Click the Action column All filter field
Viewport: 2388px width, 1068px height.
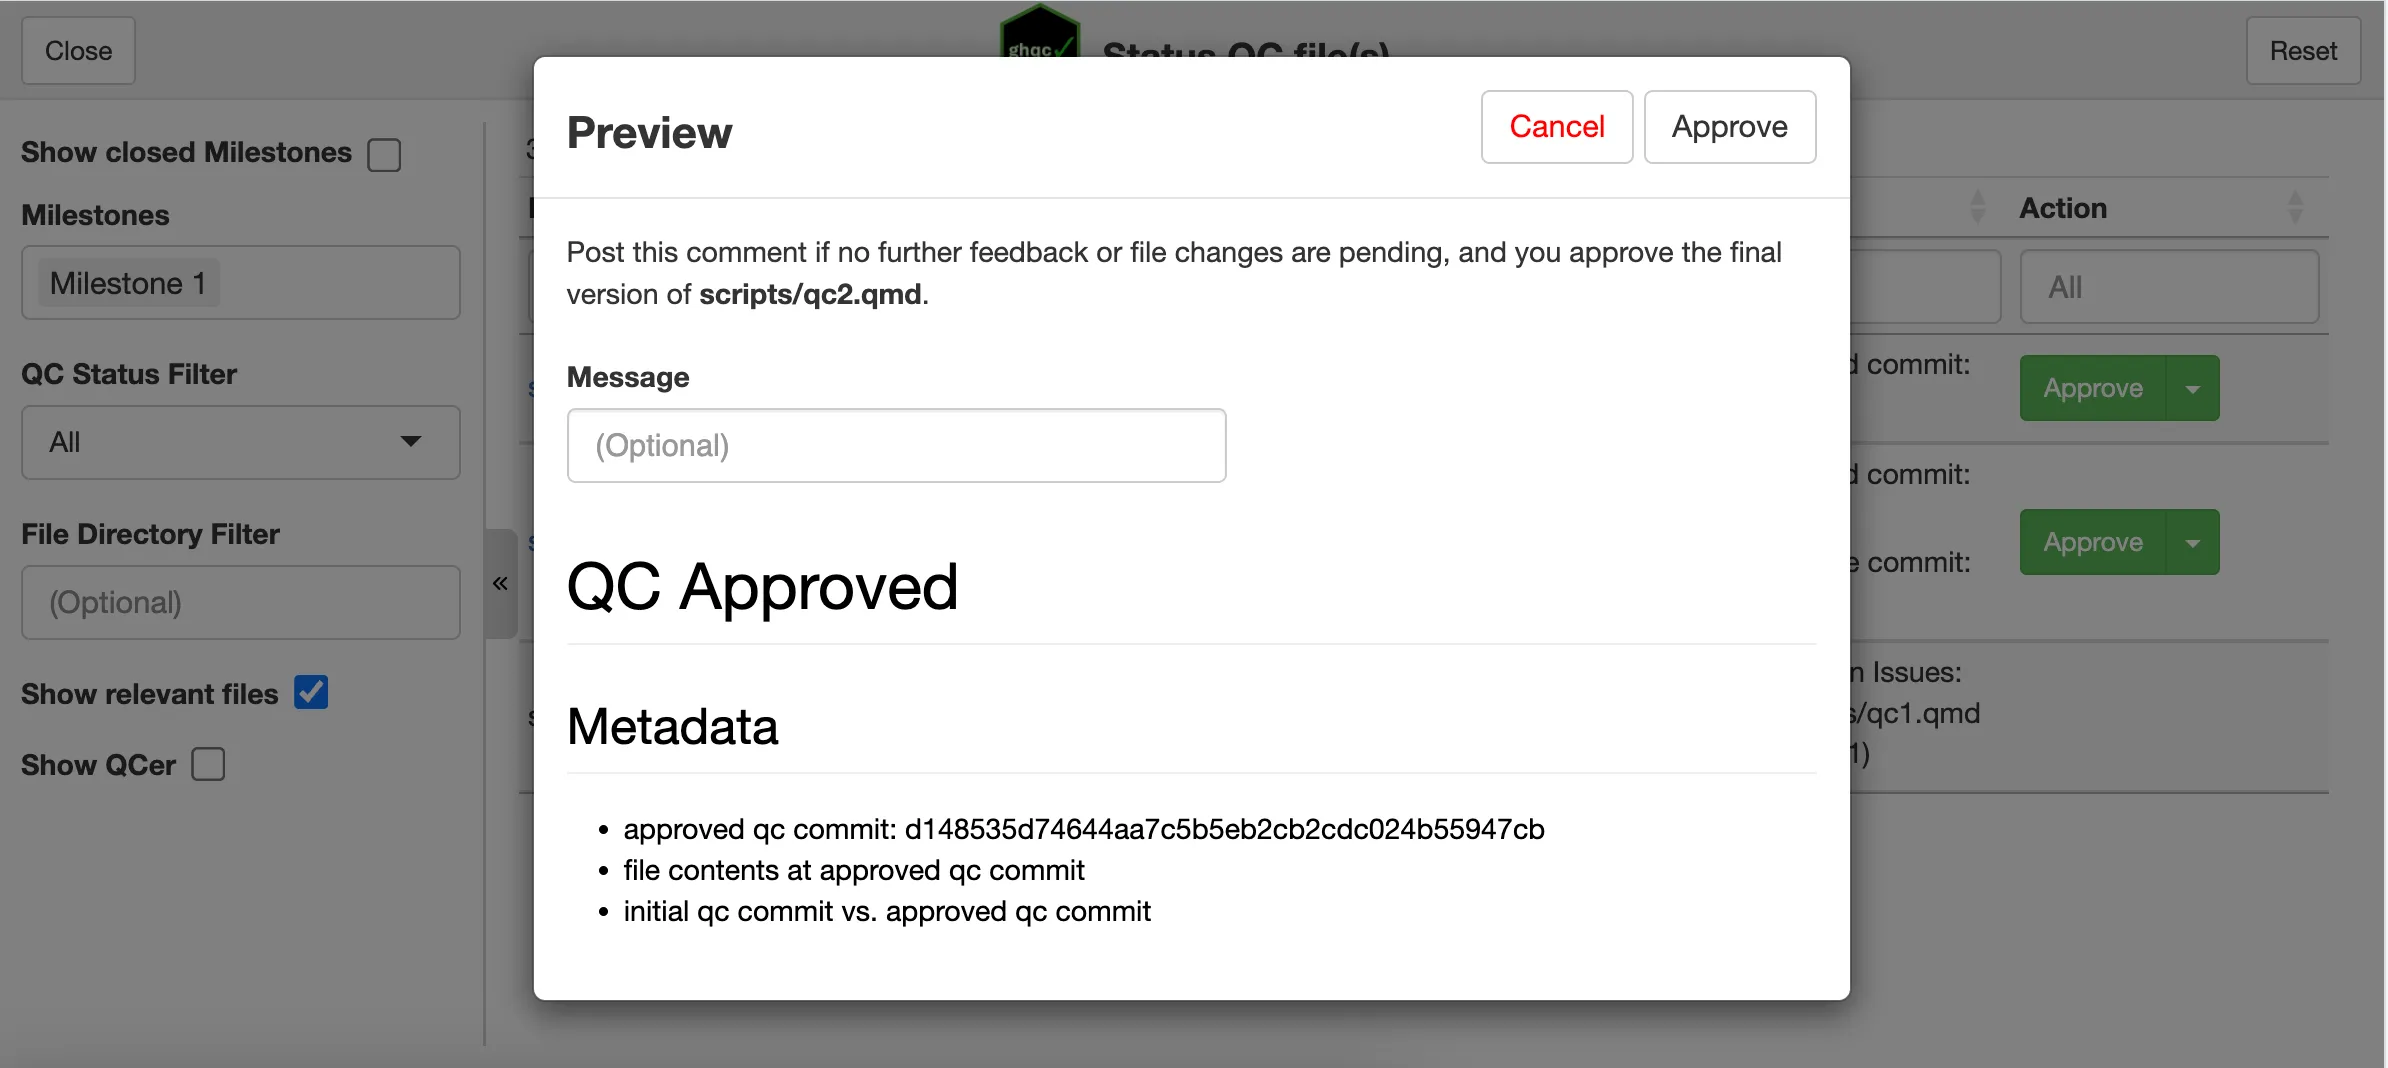click(x=2168, y=287)
